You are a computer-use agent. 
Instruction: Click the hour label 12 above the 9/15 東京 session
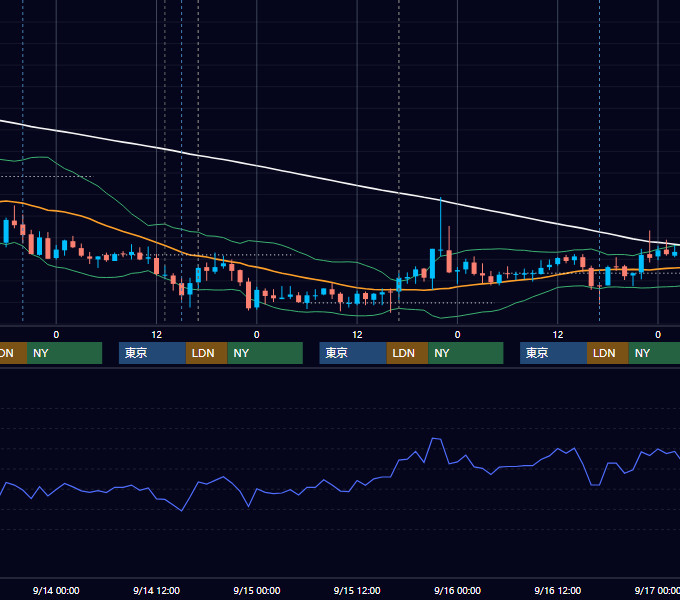coord(357,335)
